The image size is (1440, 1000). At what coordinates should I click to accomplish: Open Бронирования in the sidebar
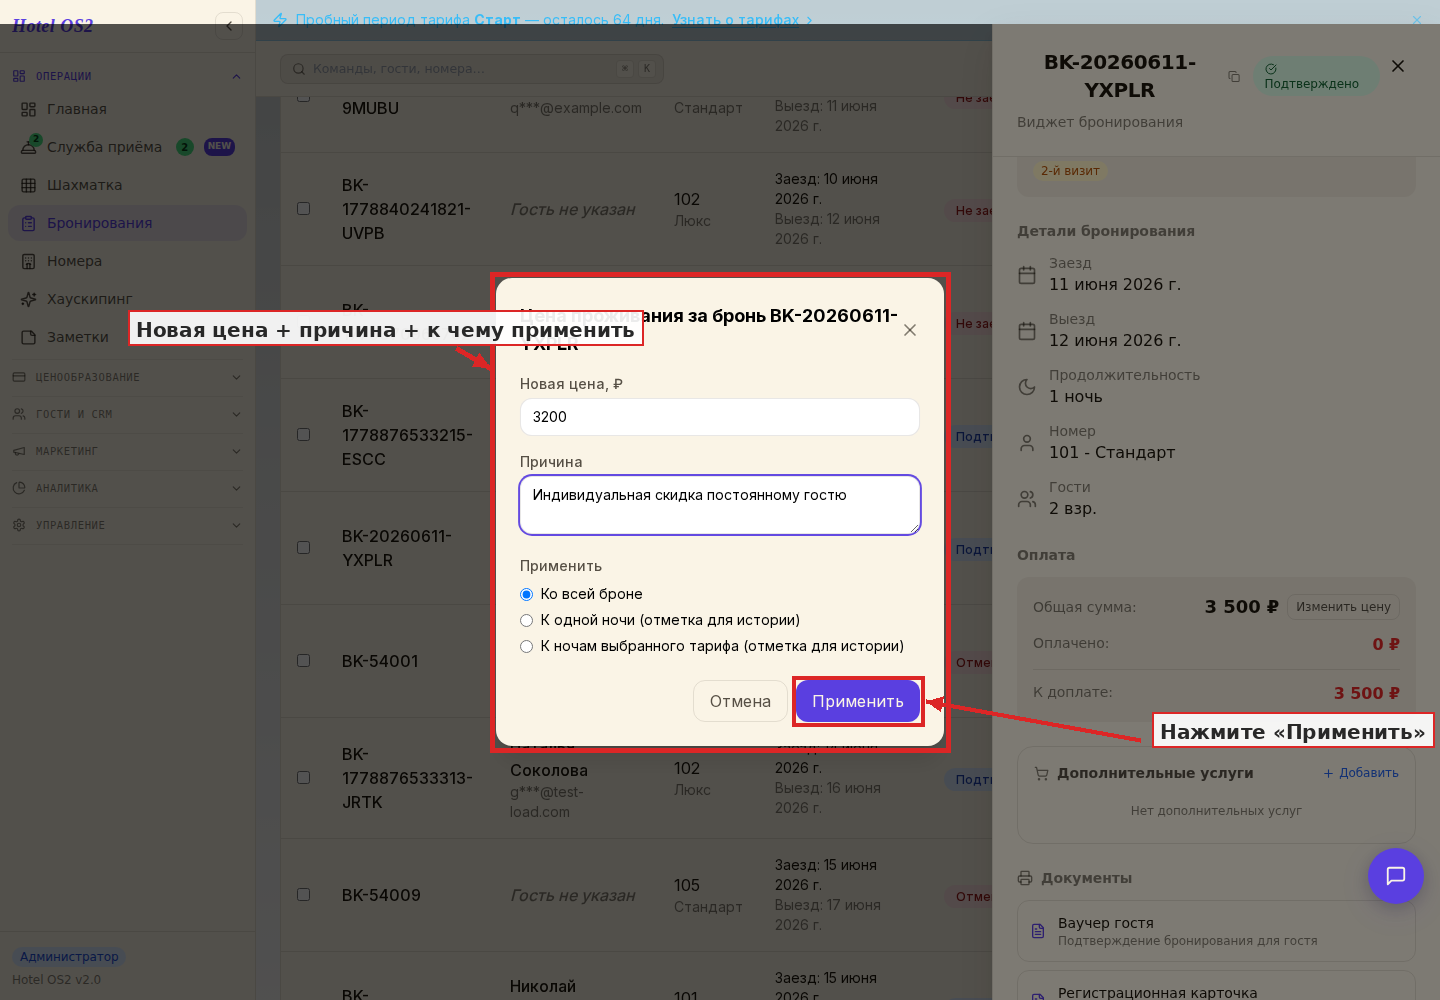tap(127, 223)
